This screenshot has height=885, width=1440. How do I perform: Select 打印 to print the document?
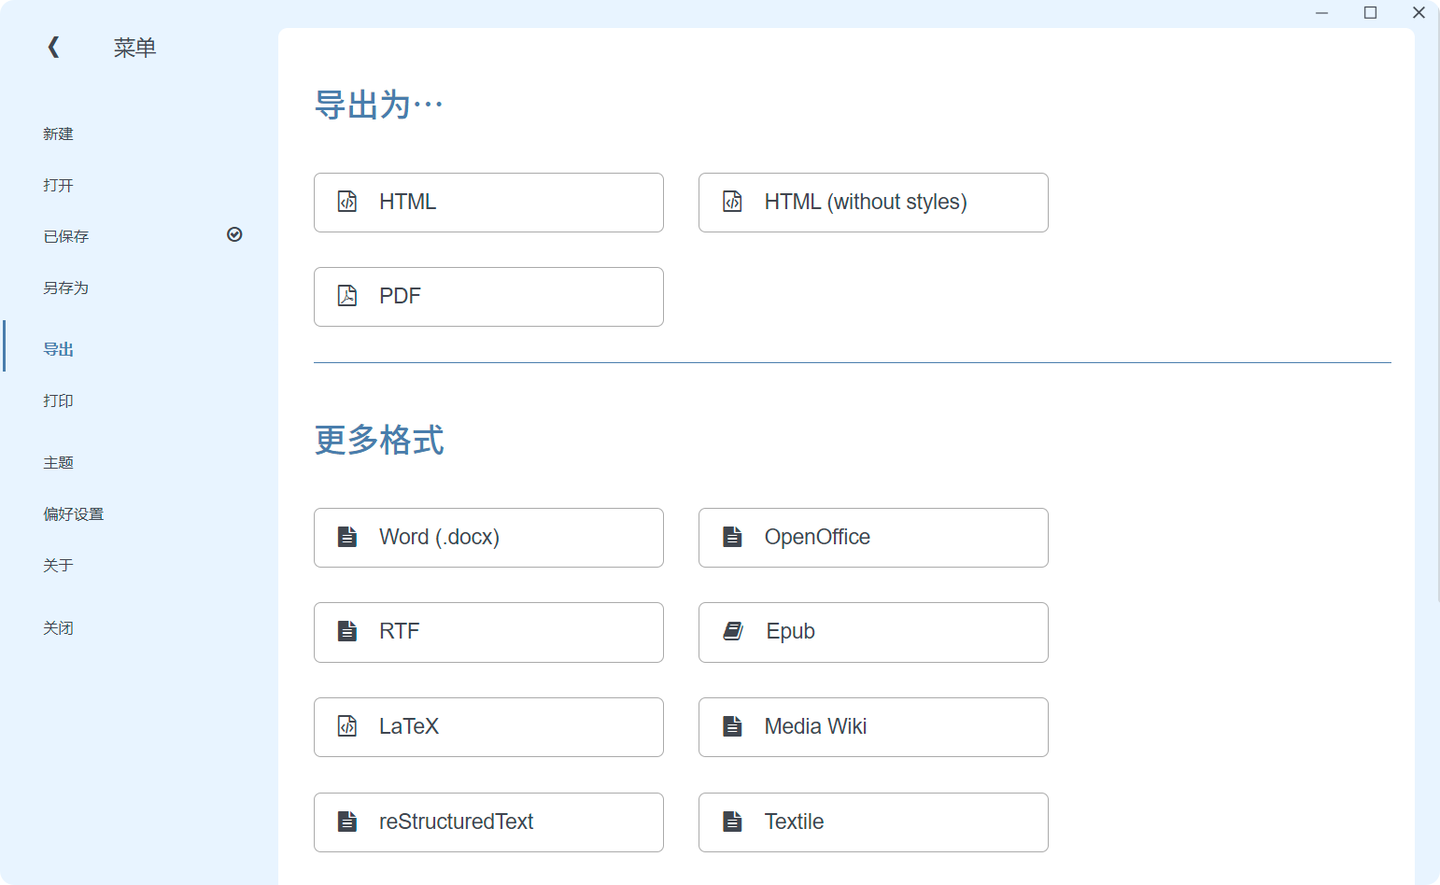58,400
